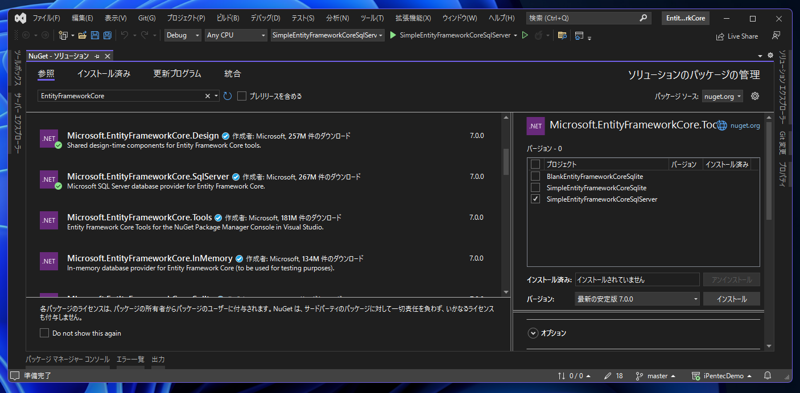Toggle the select-all projects header checkbox
The height and width of the screenshot is (393, 800).
535,164
